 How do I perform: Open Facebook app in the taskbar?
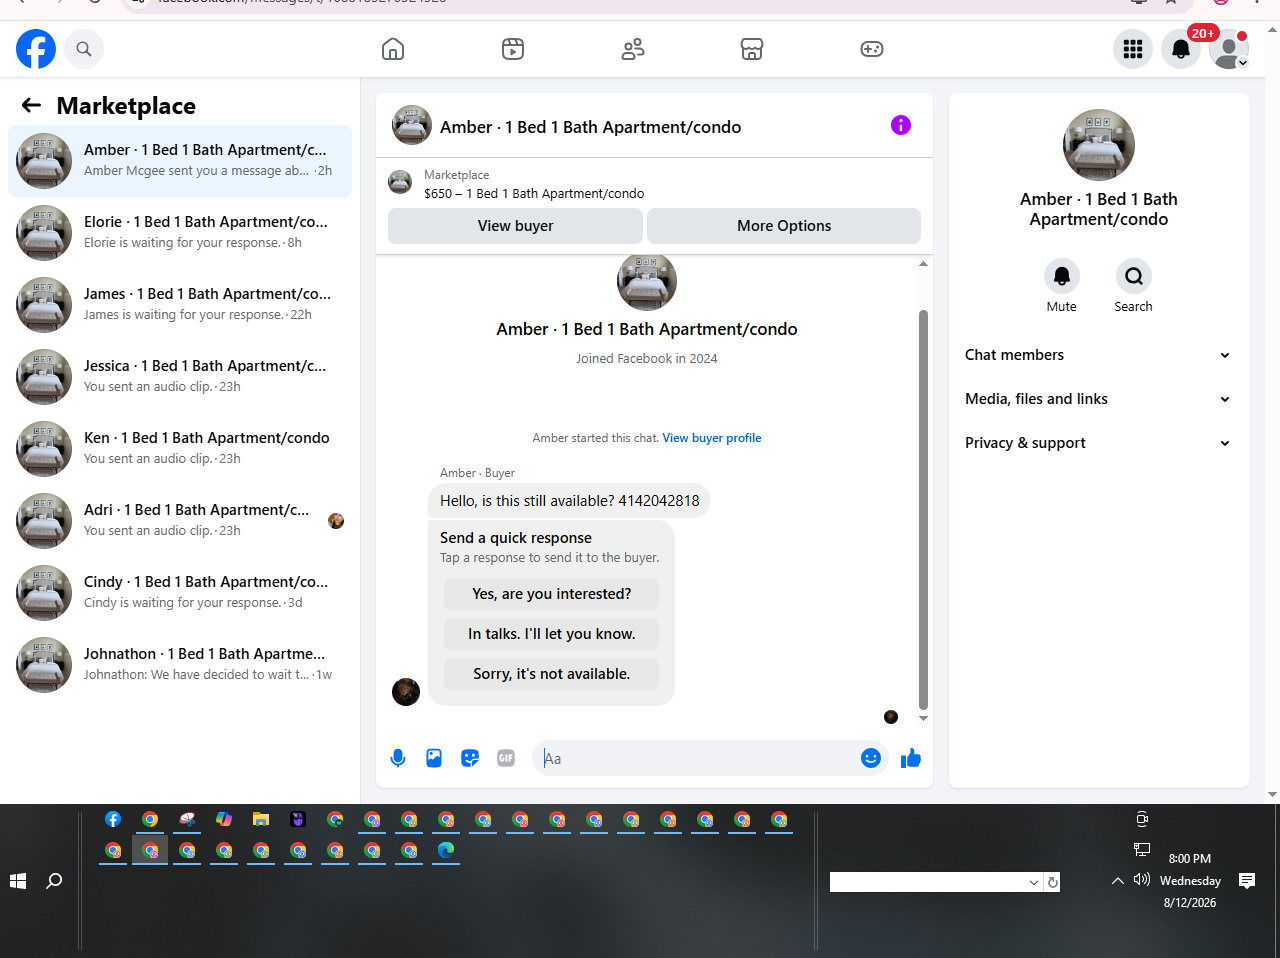click(x=113, y=820)
